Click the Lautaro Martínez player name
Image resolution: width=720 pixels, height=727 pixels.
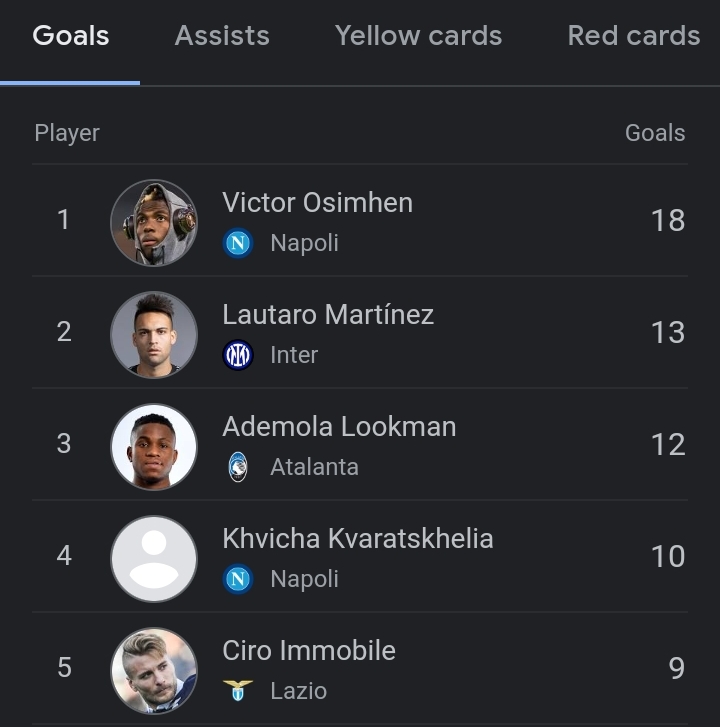pyautogui.click(x=328, y=315)
